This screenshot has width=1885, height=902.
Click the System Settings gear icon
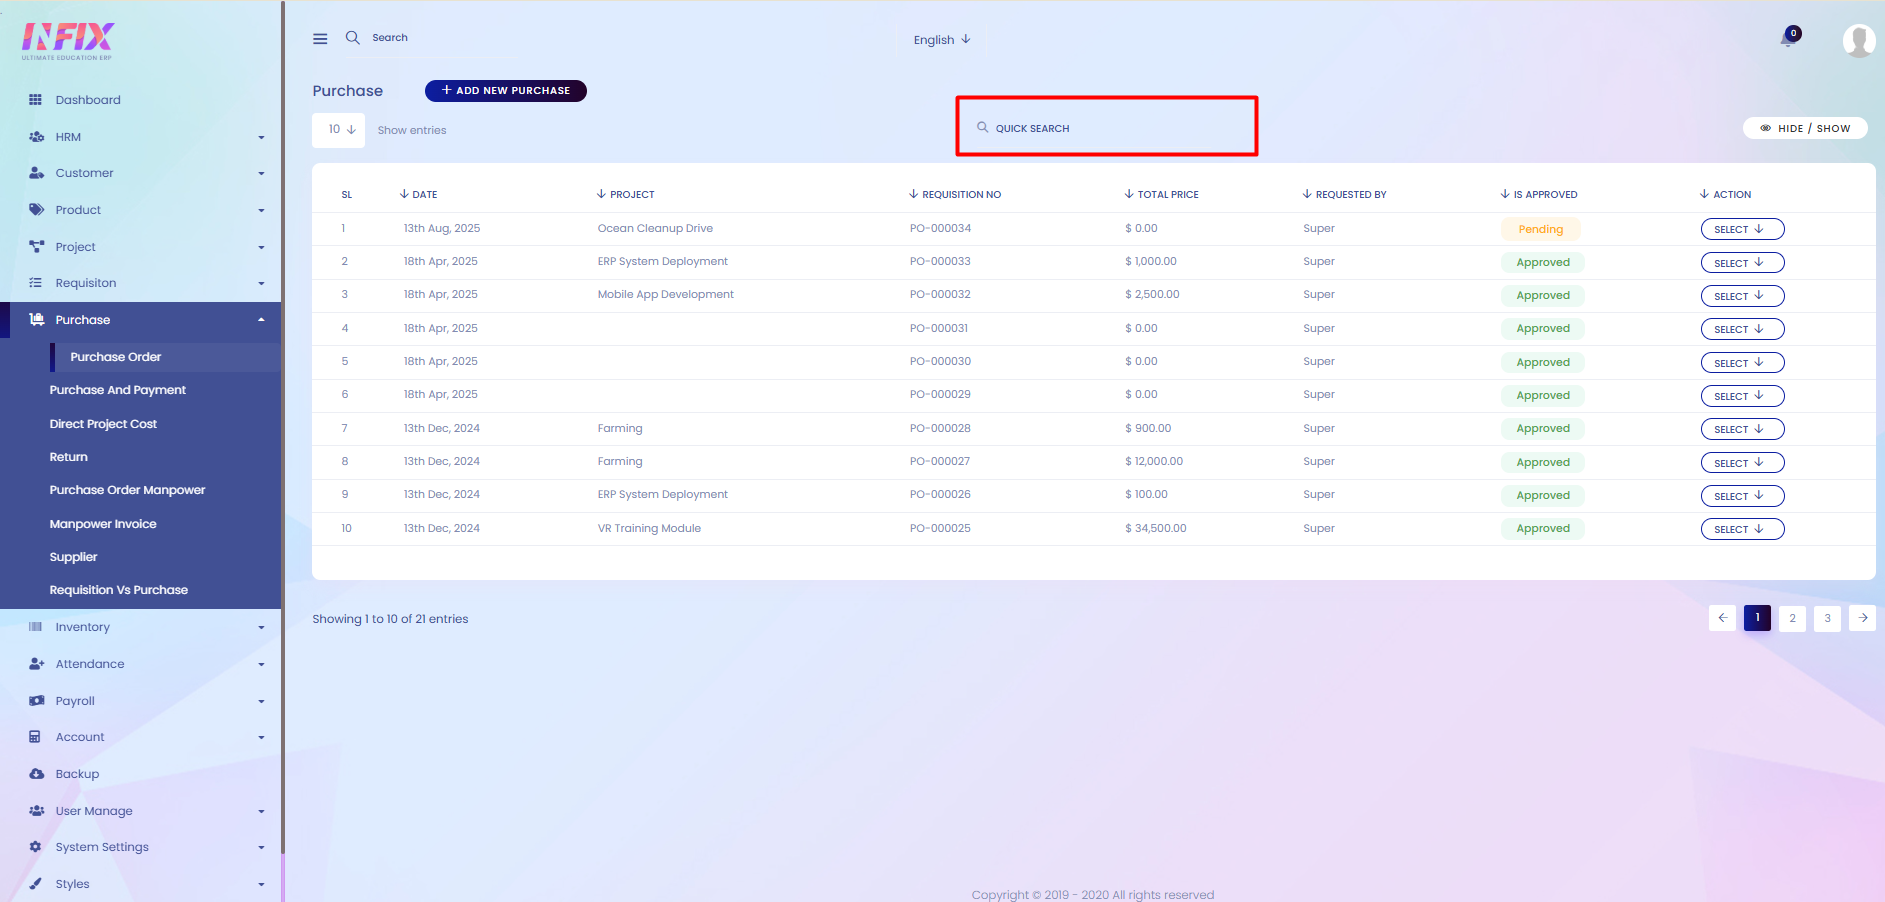(35, 847)
